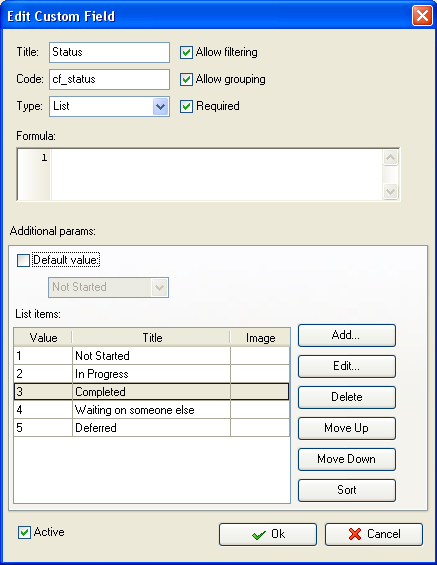
Task: Toggle Allow filtering checkbox
Action: [x=186, y=52]
